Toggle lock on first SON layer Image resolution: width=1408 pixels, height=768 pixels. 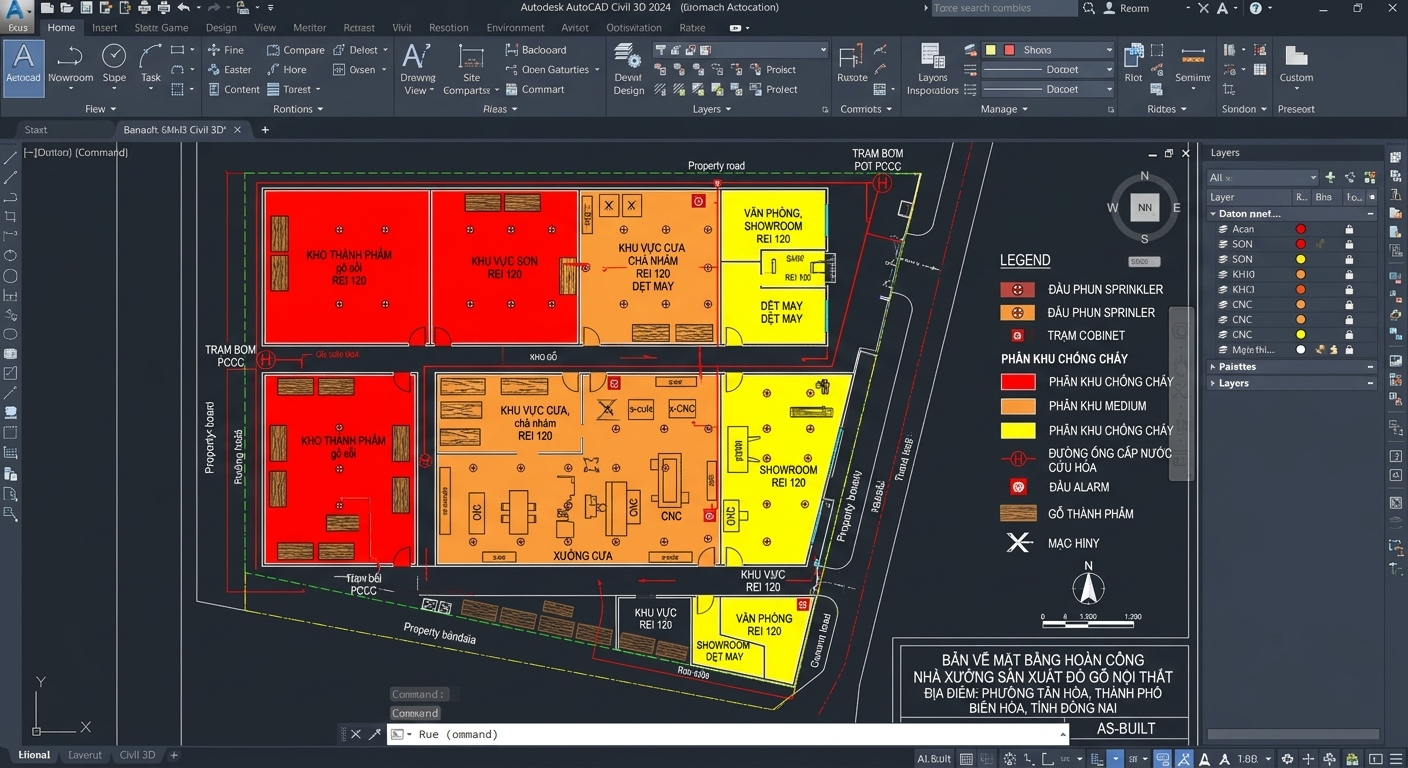(x=1349, y=244)
